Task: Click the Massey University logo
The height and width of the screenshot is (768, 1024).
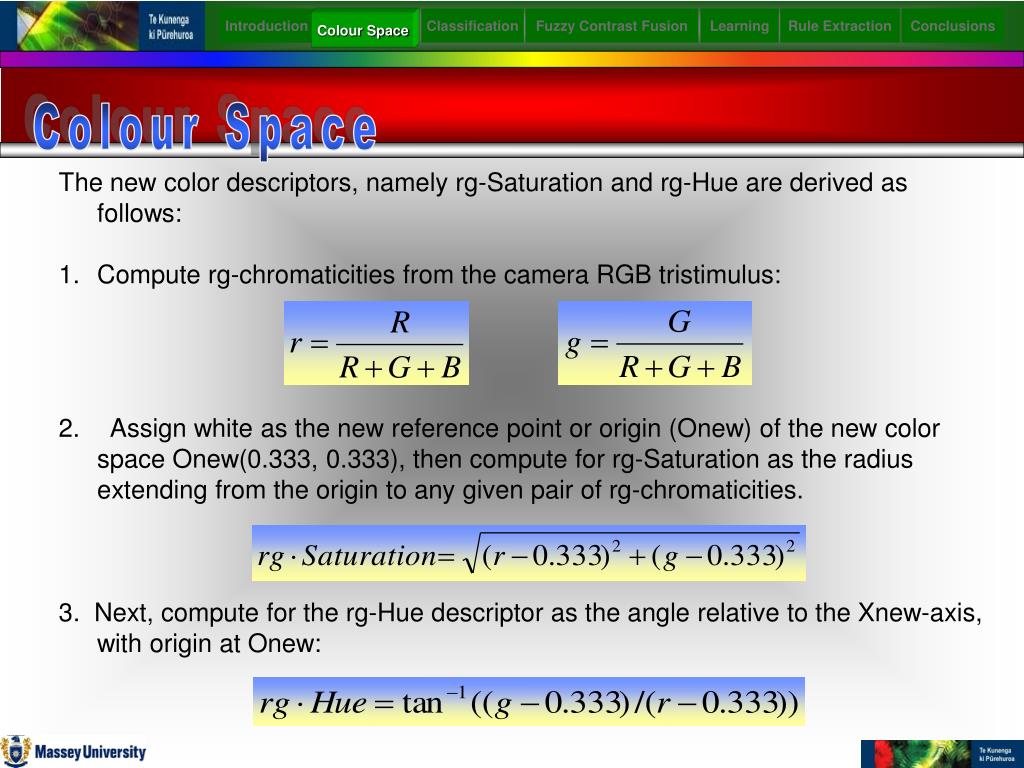Action: [x=74, y=751]
